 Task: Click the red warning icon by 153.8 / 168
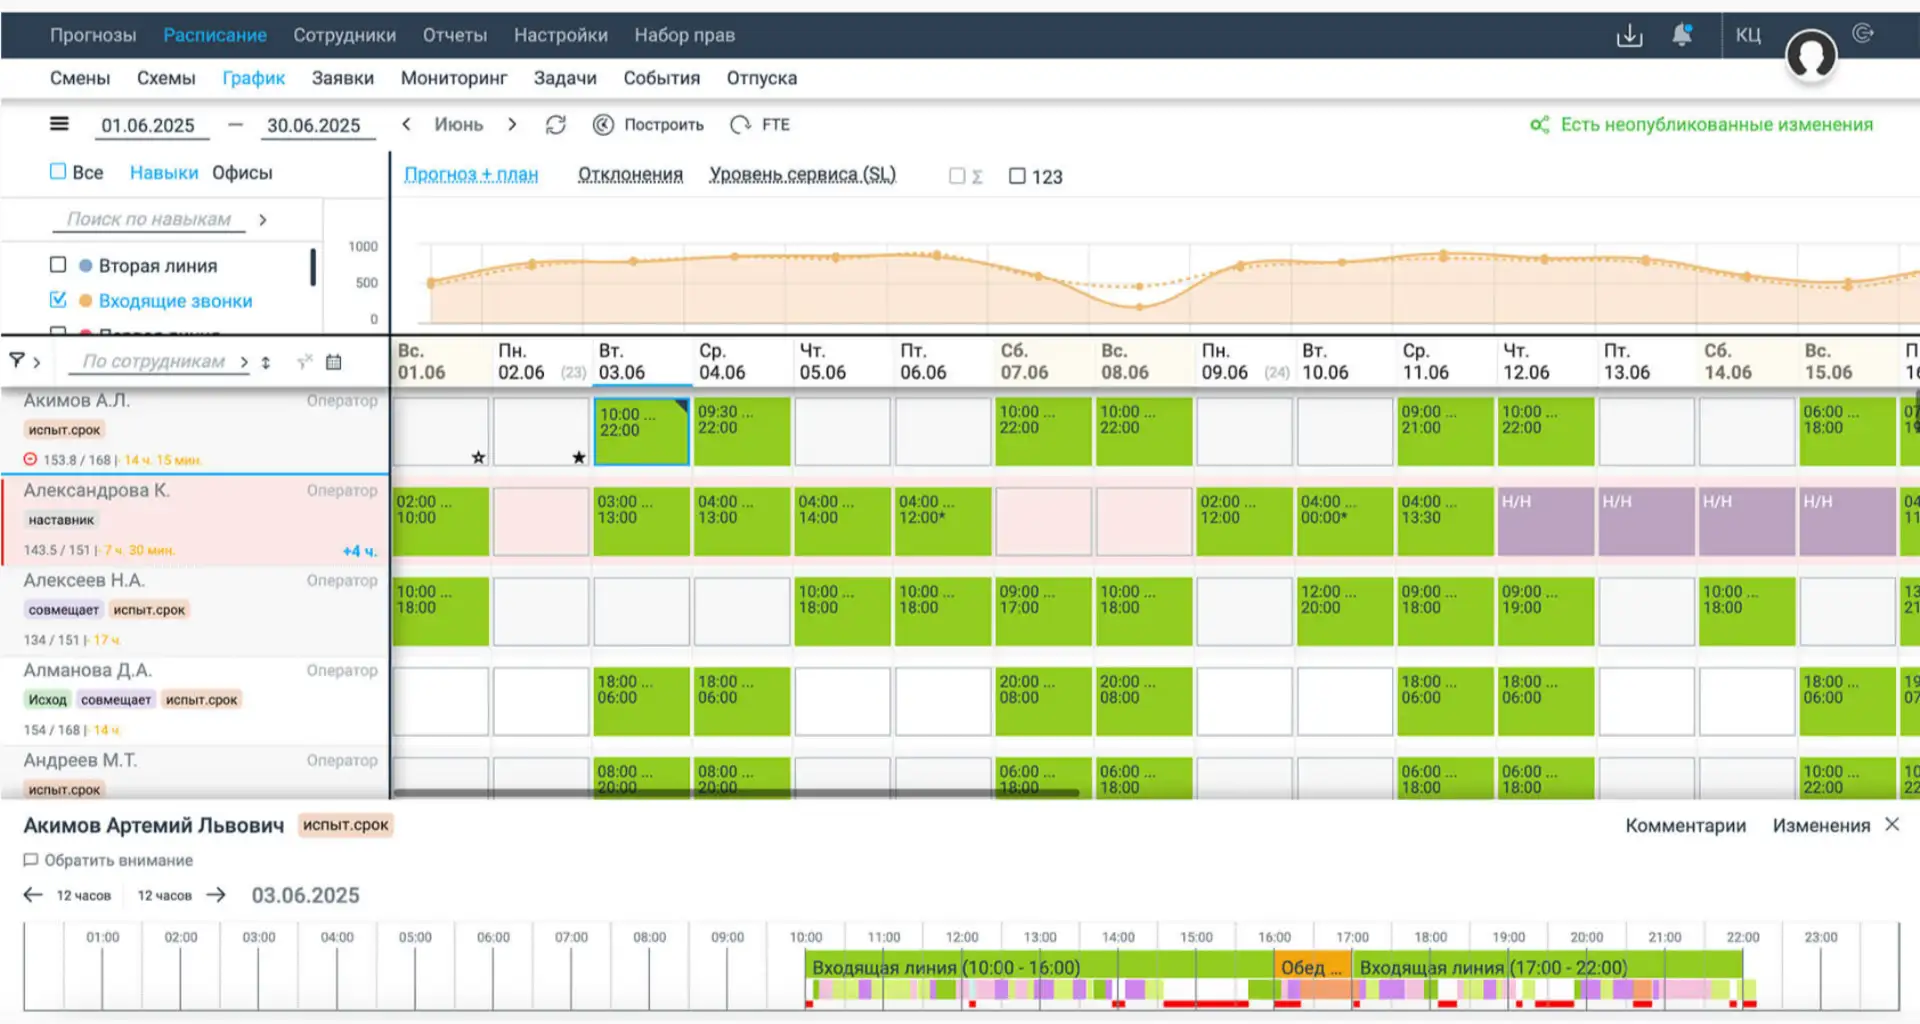(30, 459)
